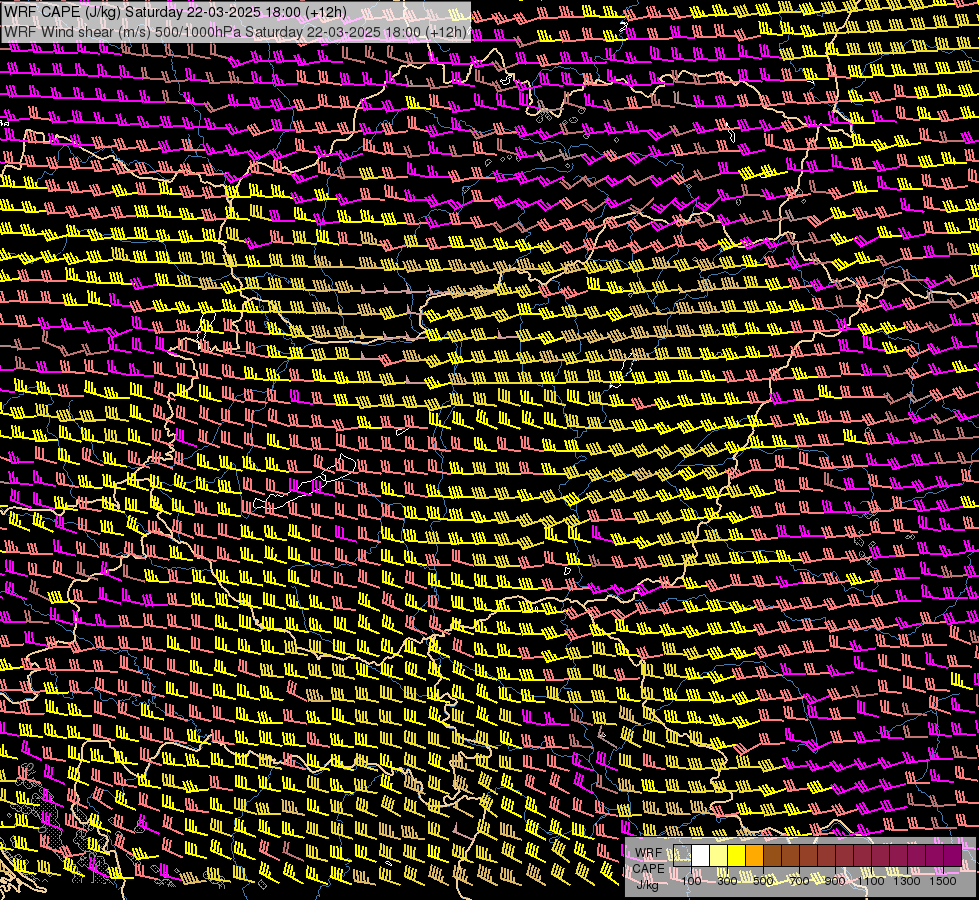The image size is (979, 900).
Task: Click the "CAPE" text in the legend
Action: pos(649,869)
